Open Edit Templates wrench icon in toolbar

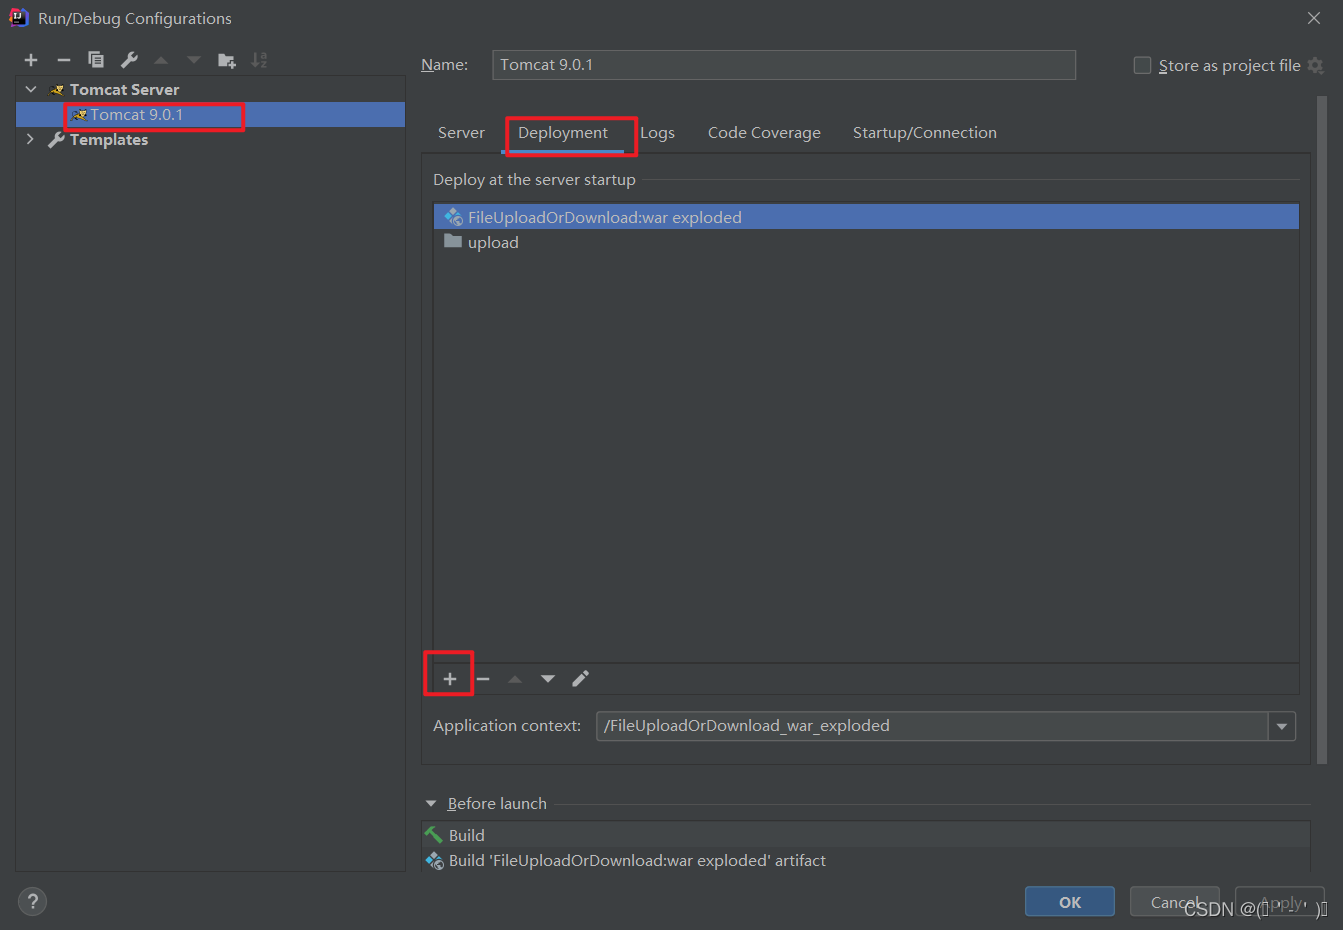click(x=129, y=60)
